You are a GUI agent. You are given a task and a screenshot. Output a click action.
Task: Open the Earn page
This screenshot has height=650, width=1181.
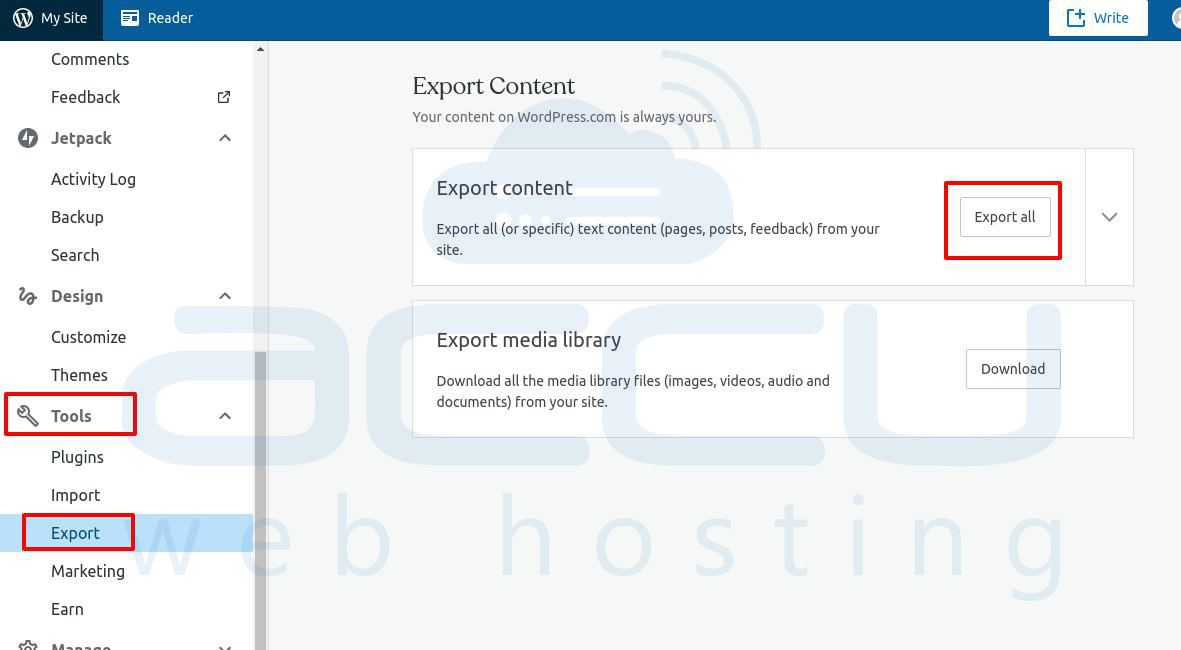pyautogui.click(x=67, y=609)
